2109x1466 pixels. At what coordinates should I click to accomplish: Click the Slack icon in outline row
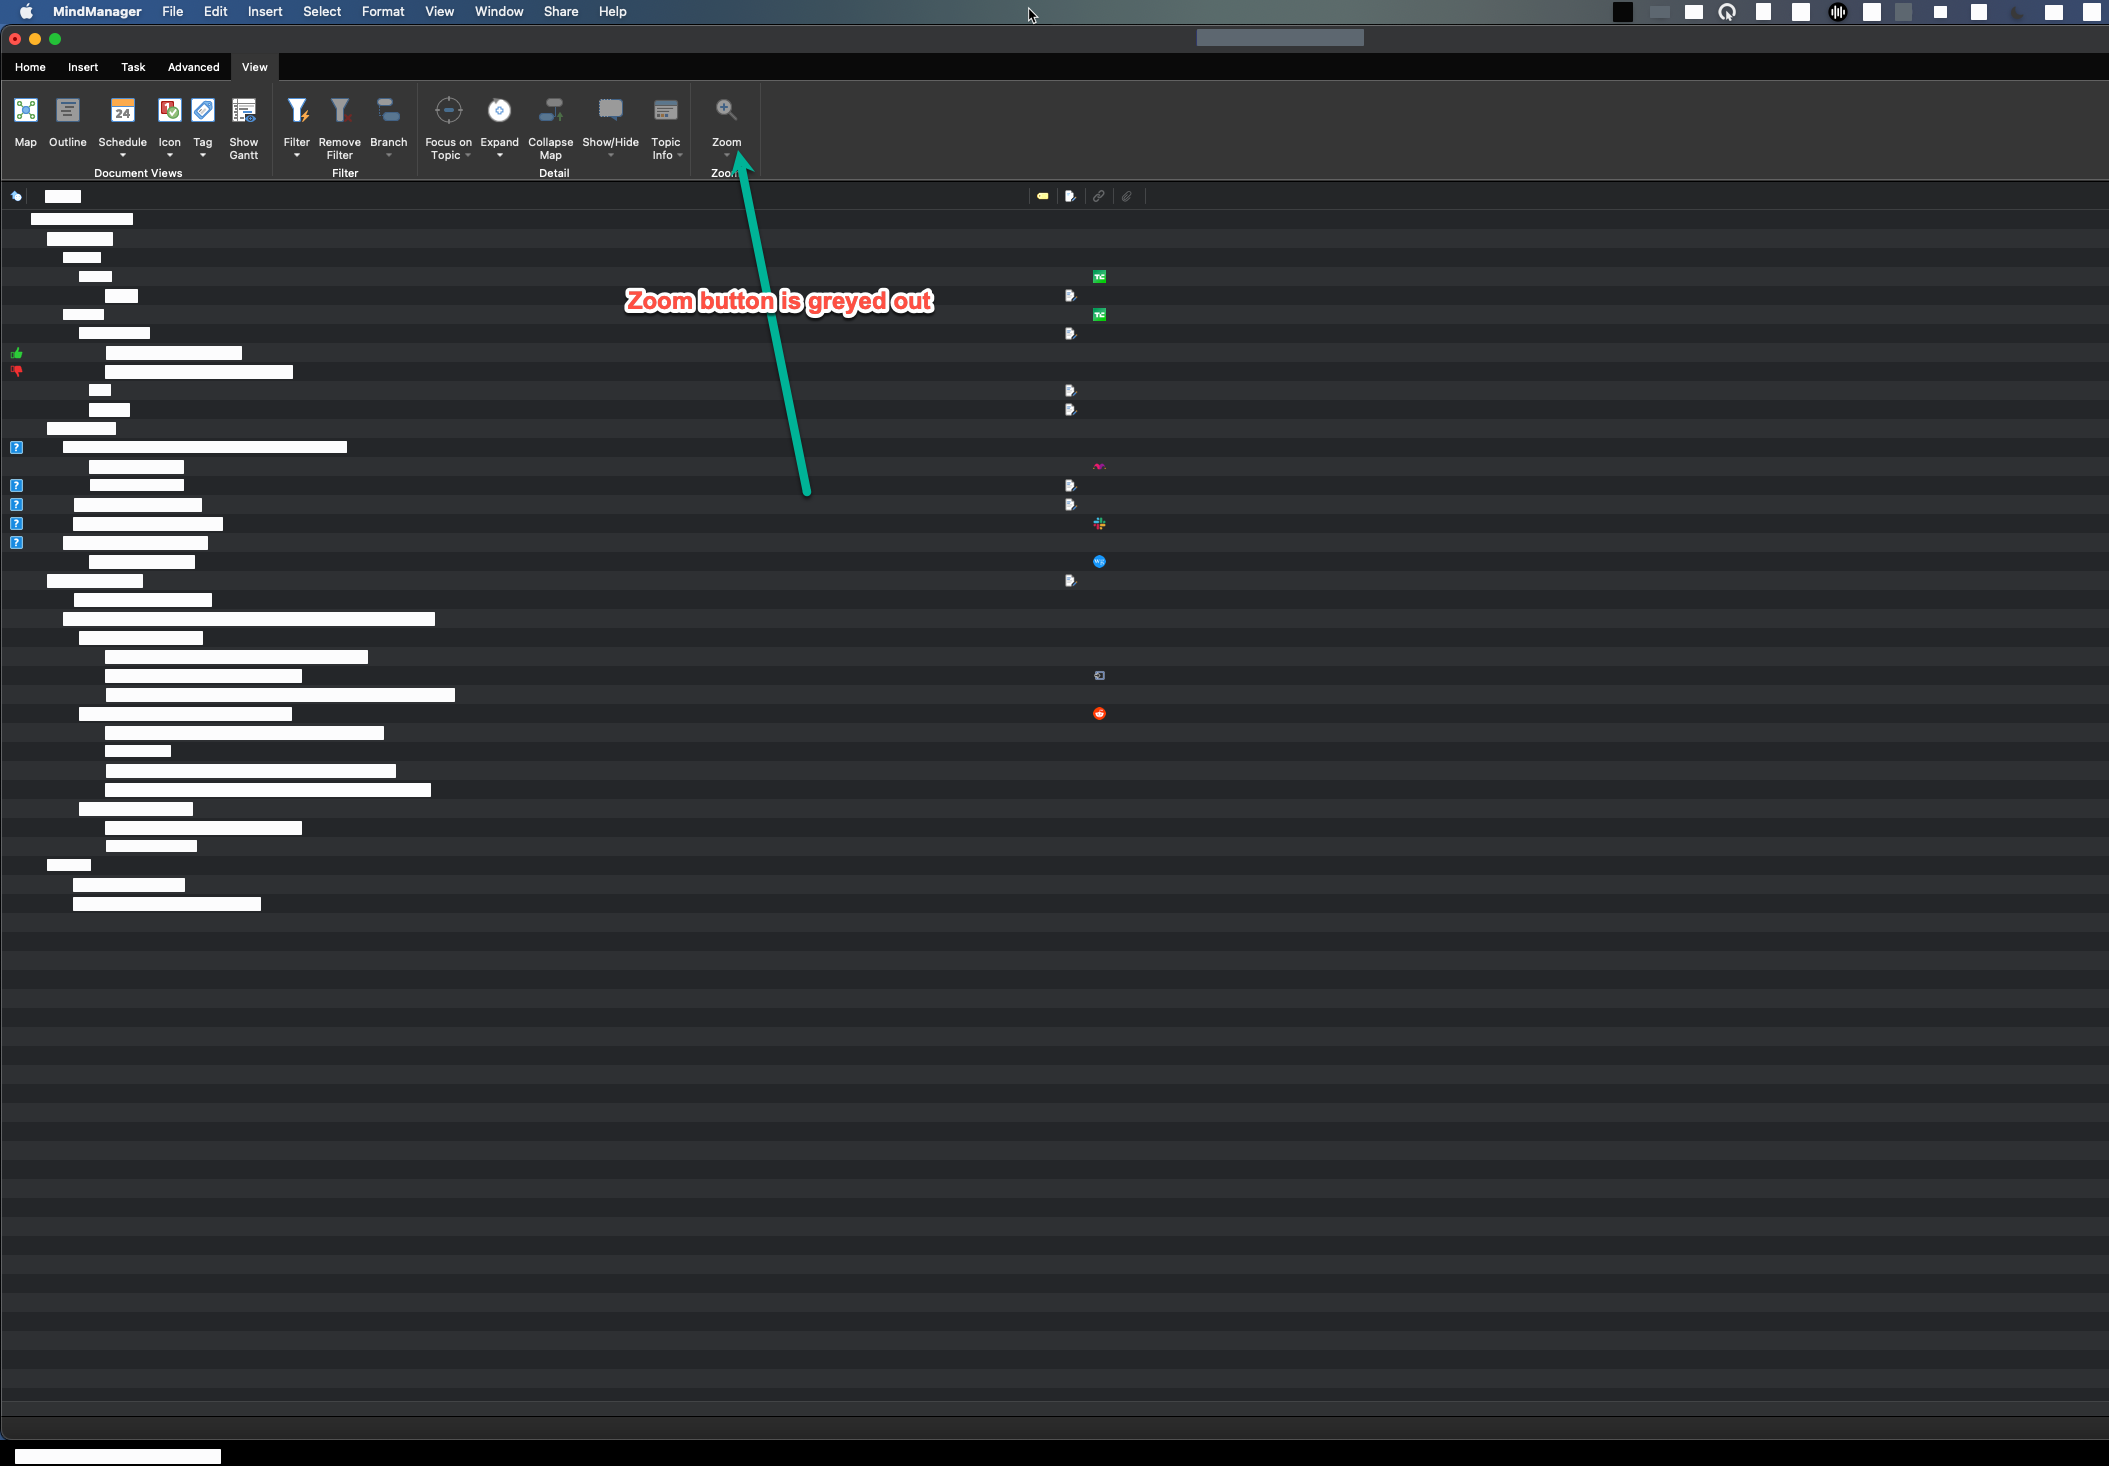1099,524
